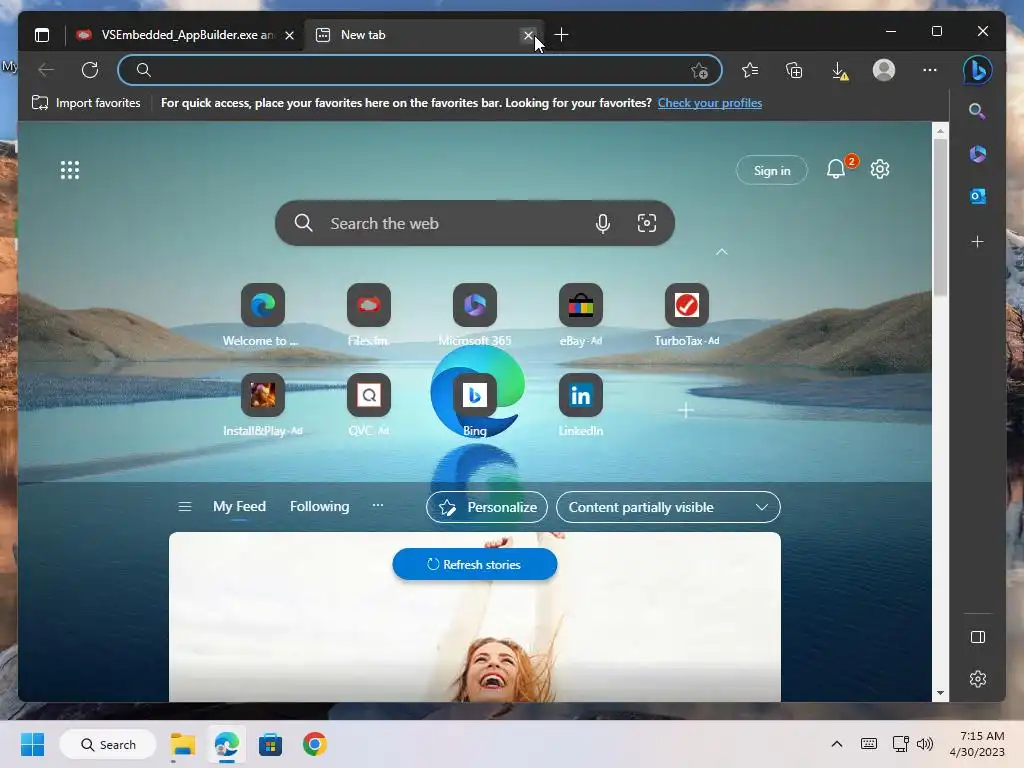
Task: Open Settings and more ellipsis menu
Action: [930, 70]
